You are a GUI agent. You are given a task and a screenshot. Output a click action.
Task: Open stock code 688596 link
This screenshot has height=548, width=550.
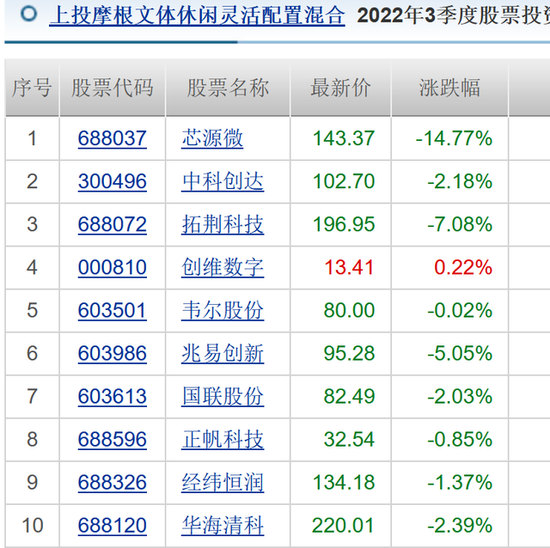(112, 440)
